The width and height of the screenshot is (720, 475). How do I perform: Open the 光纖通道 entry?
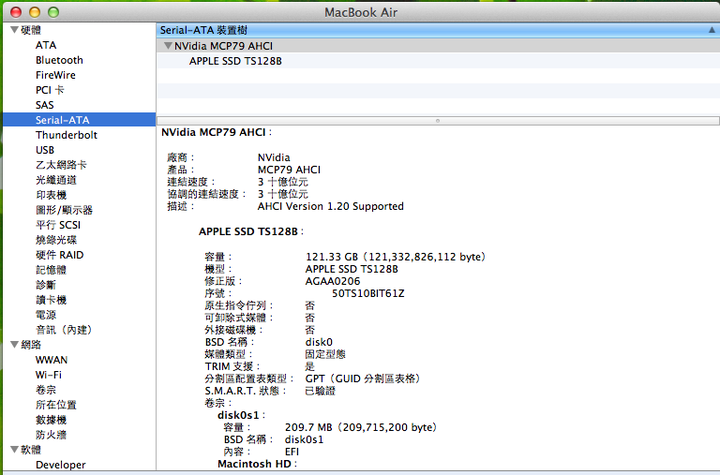tap(56, 180)
